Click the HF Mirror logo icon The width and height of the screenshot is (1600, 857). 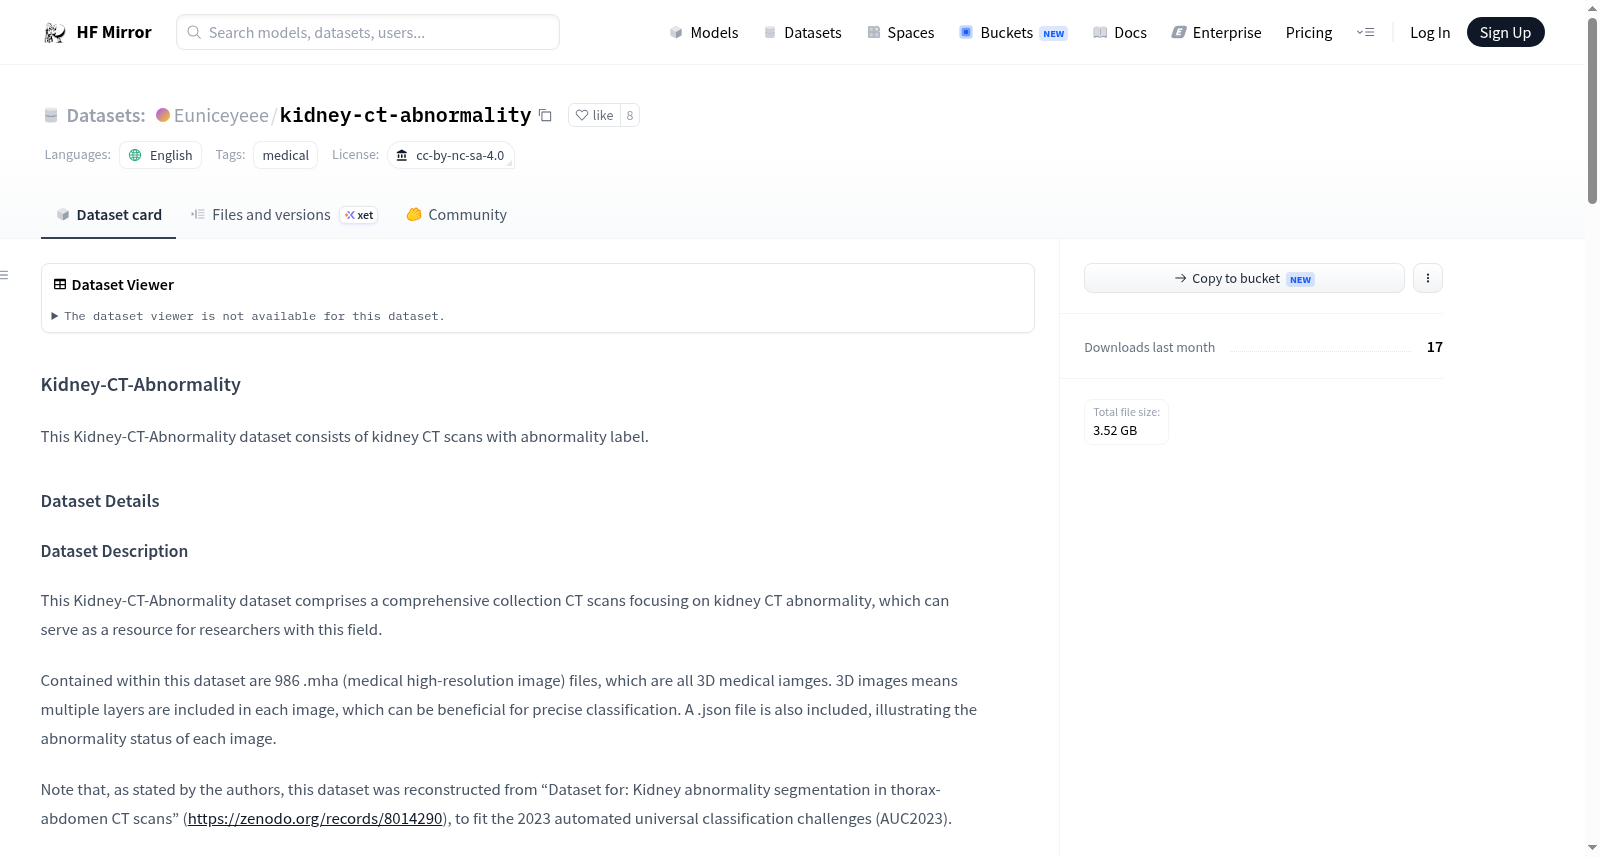(54, 32)
